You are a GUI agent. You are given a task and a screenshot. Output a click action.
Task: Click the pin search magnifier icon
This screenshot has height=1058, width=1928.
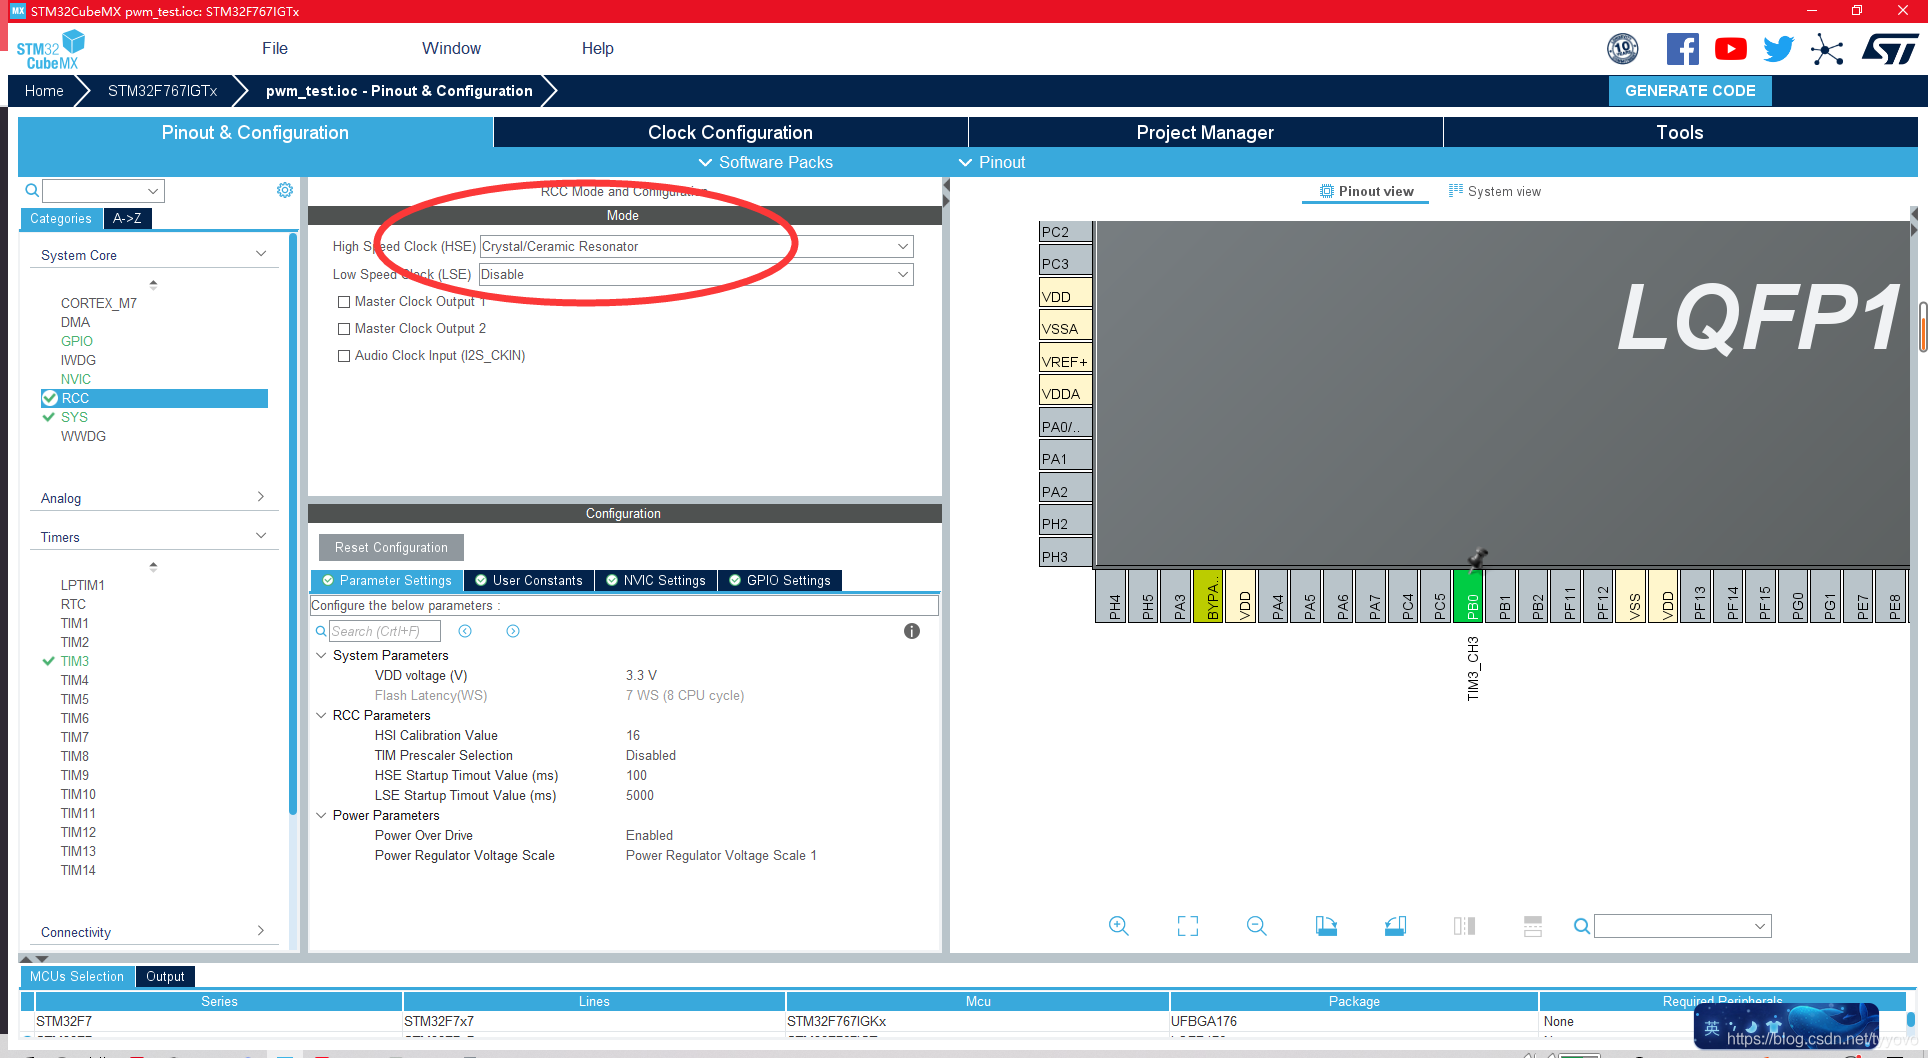click(x=1581, y=926)
